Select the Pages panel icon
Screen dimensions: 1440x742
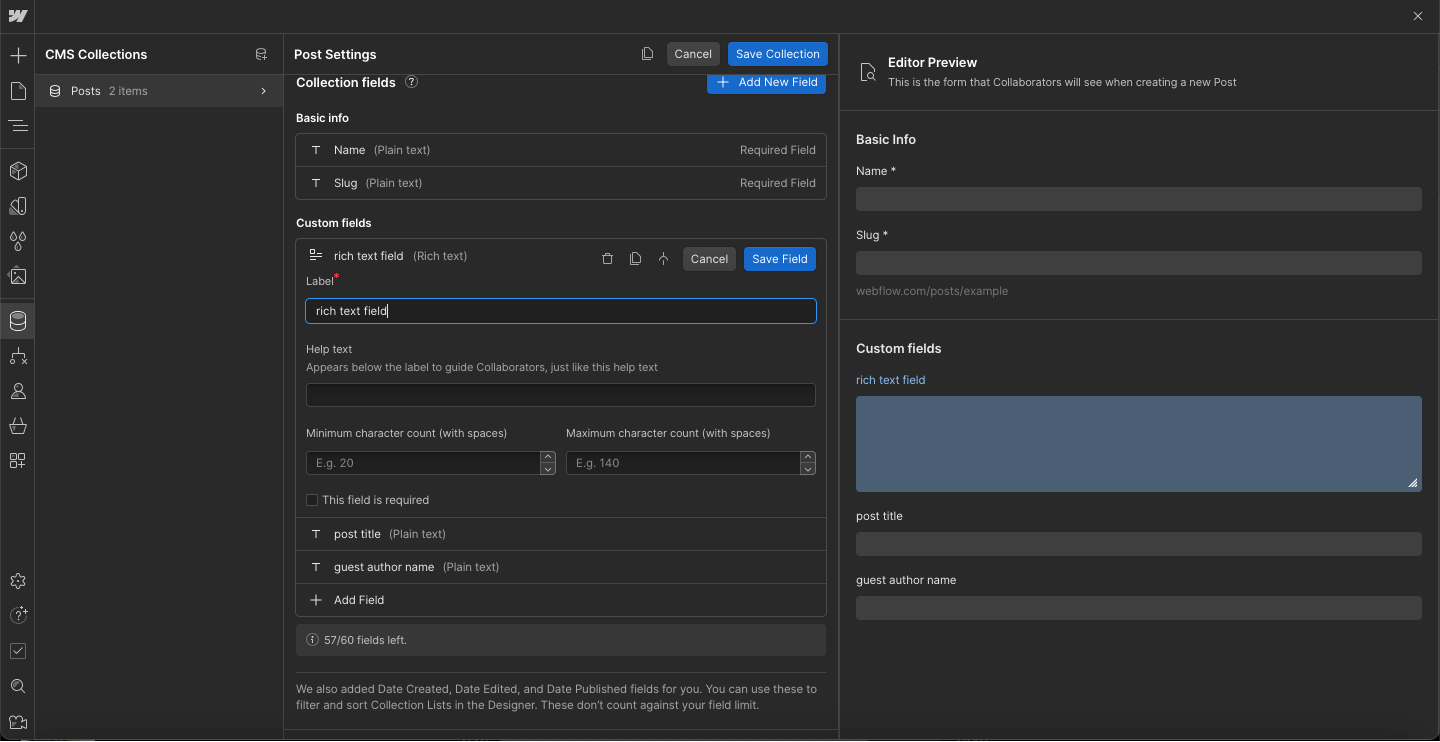(x=17, y=91)
